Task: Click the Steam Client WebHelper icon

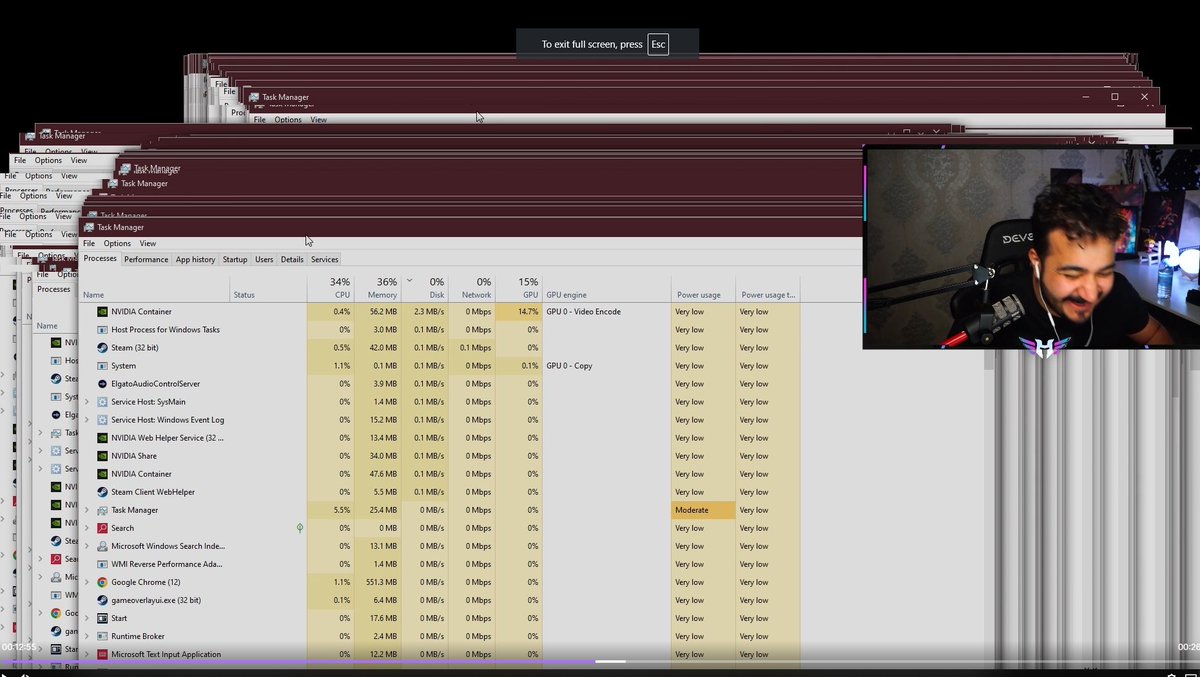Action: coord(102,492)
